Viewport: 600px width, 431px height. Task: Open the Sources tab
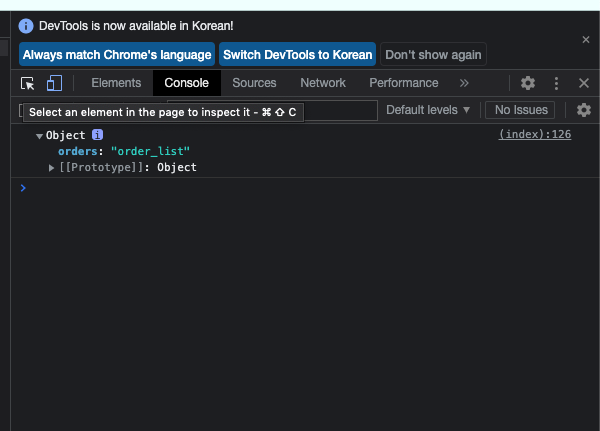[254, 83]
